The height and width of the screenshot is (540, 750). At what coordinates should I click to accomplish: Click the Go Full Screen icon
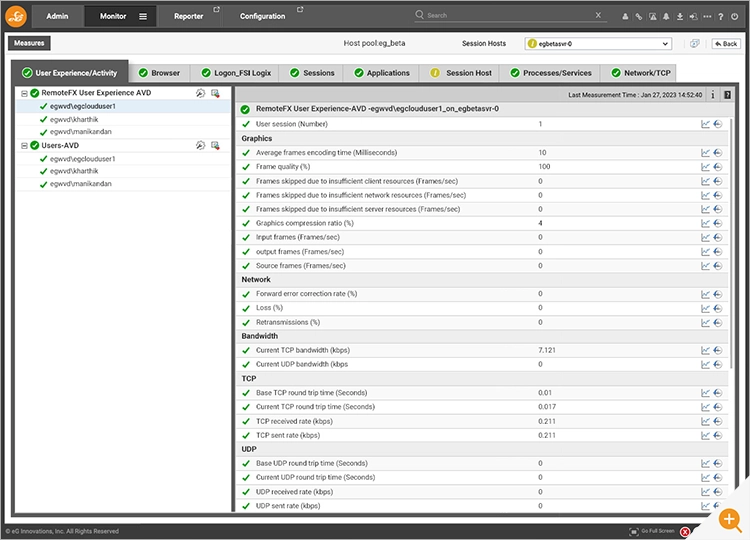[634, 531]
